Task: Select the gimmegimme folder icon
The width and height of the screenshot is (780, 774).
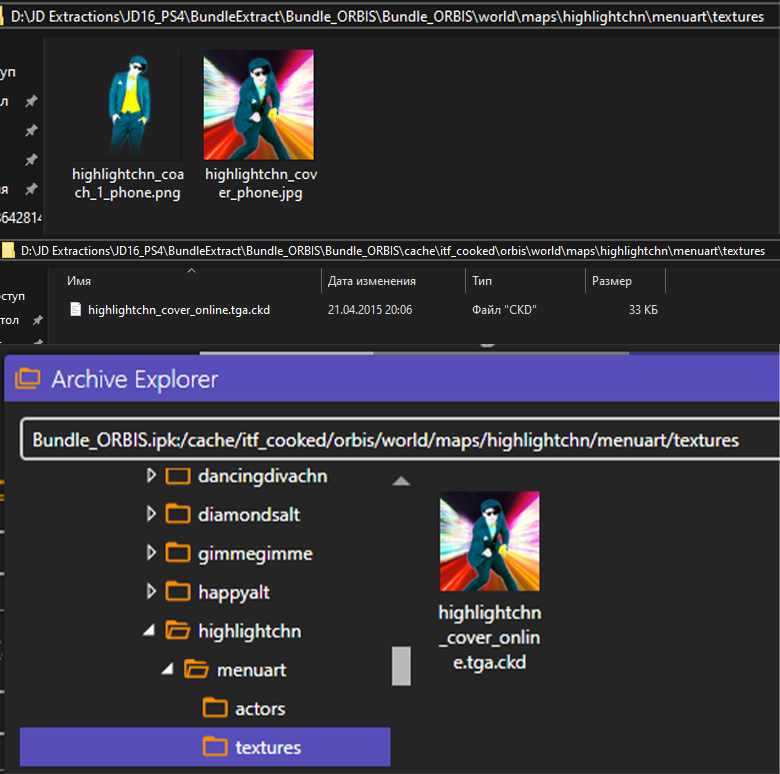Action: 178,553
